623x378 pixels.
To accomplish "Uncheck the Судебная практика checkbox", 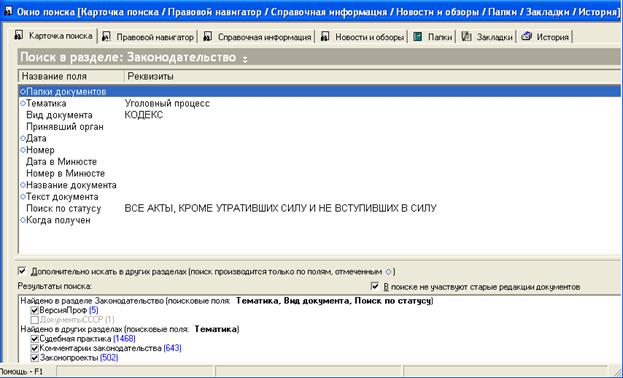I will 35,339.
